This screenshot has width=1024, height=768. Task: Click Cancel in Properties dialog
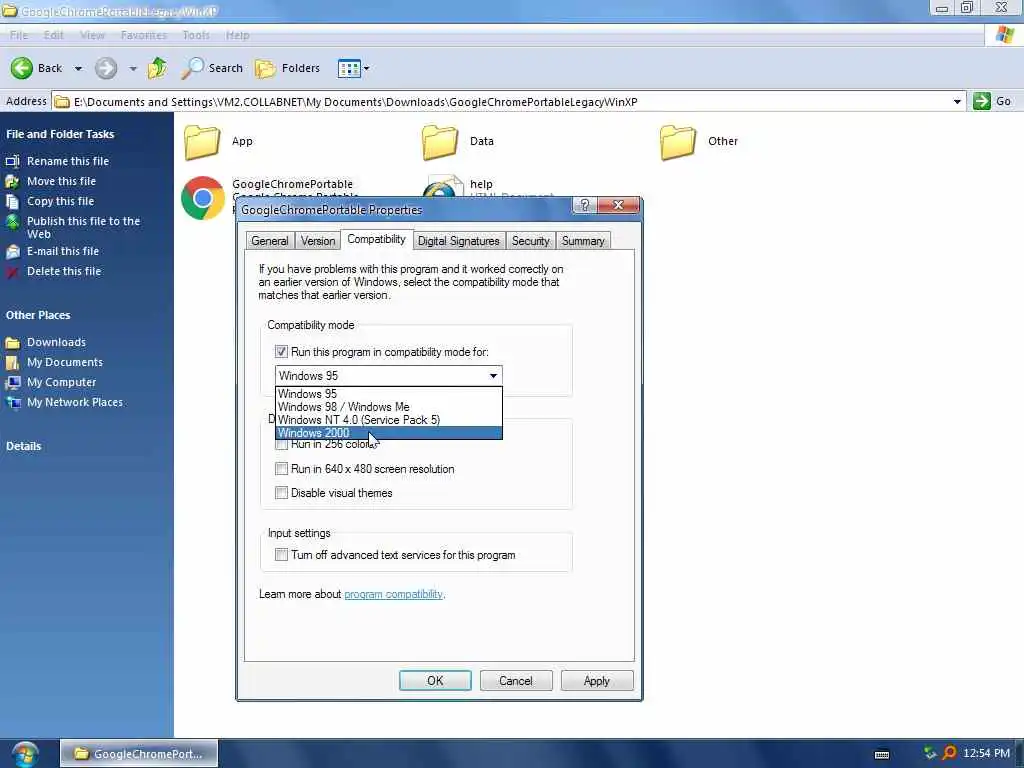point(516,680)
